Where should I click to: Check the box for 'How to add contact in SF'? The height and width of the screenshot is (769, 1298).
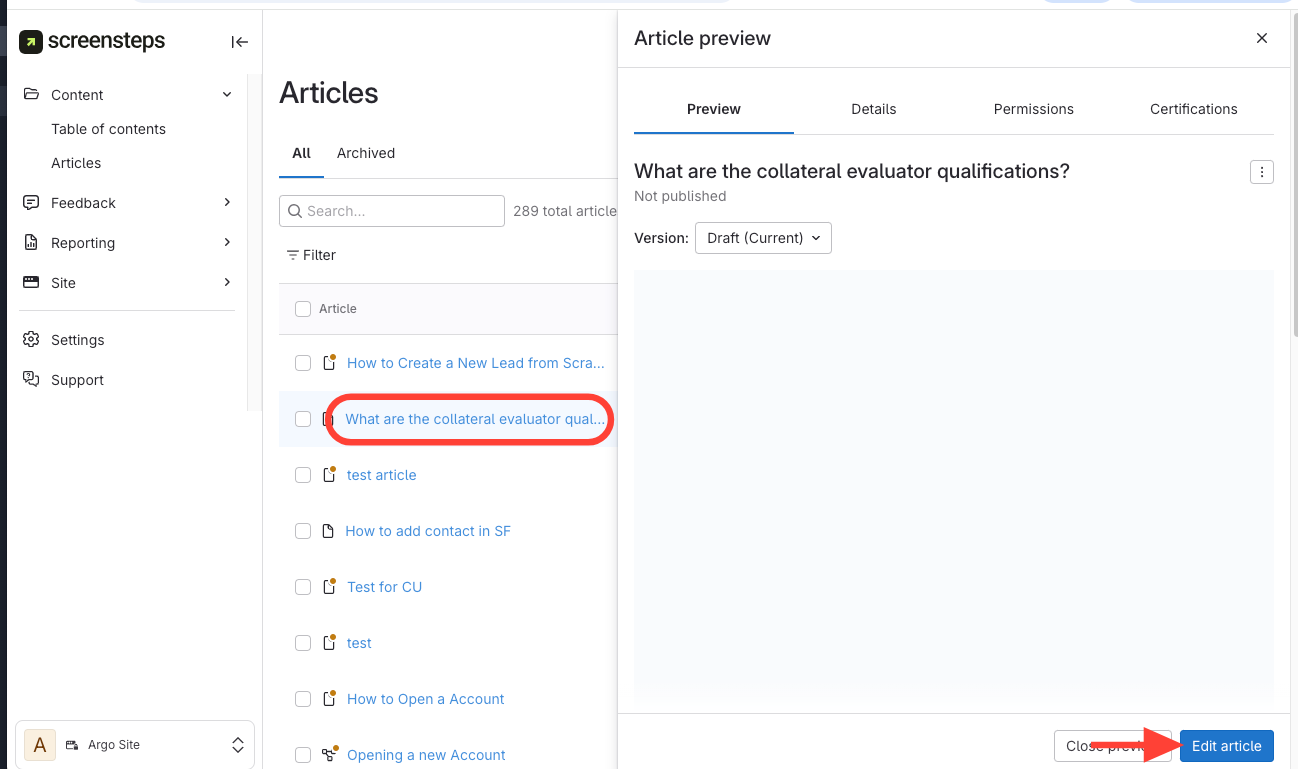tap(303, 531)
